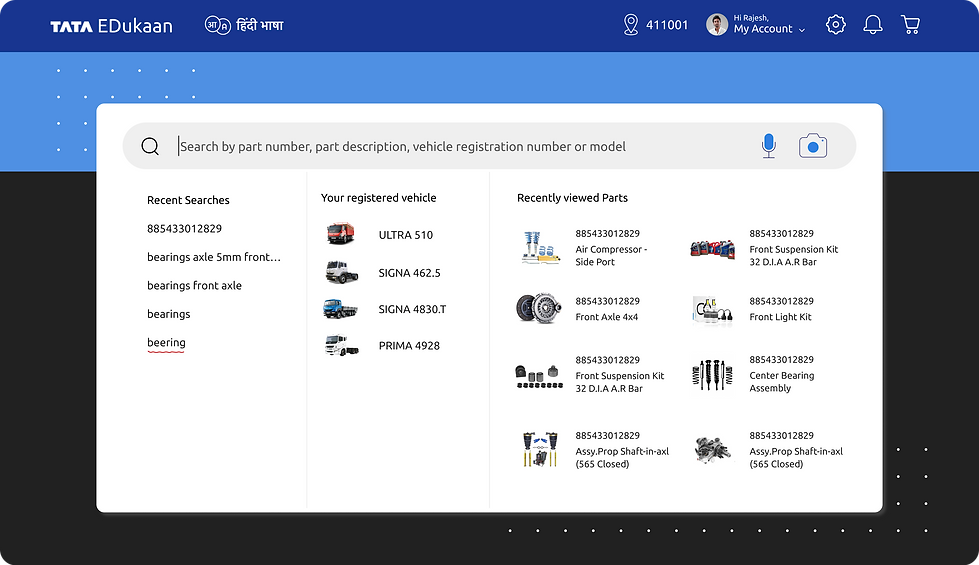Expand the My Account dropdown
Image resolution: width=979 pixels, height=565 pixels.
769,30
